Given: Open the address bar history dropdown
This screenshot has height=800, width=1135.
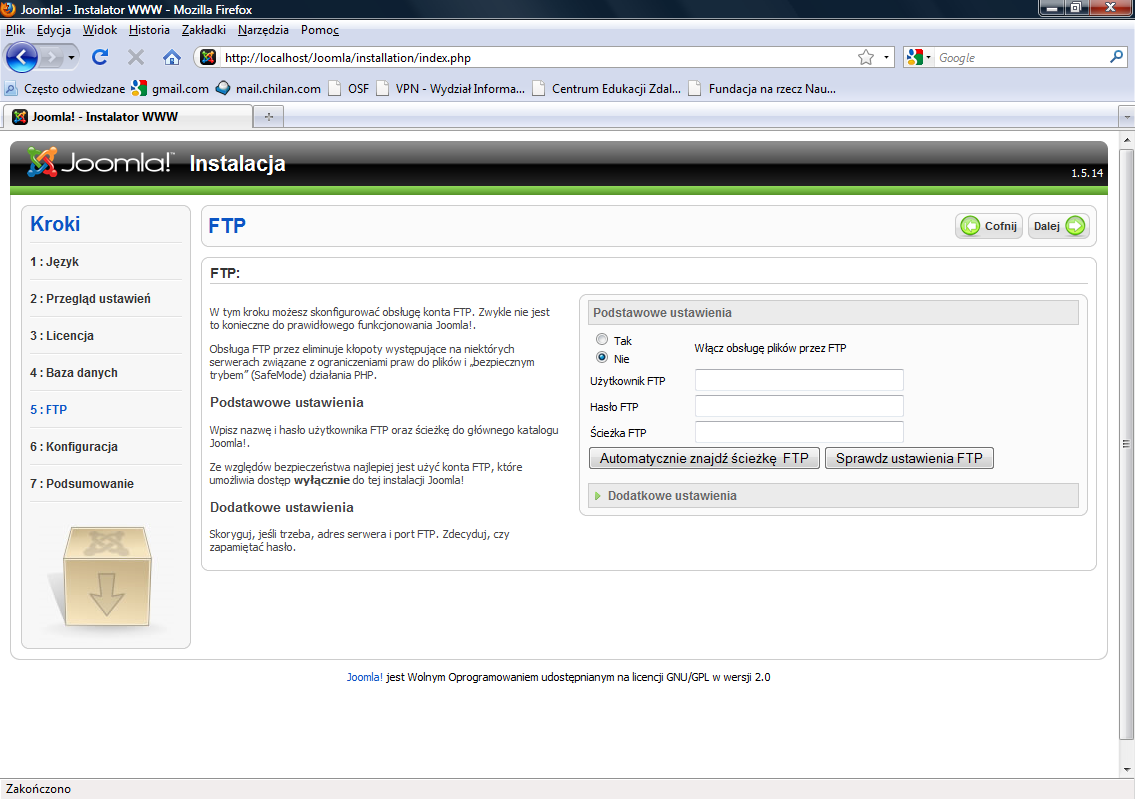Looking at the screenshot, I should [886, 57].
